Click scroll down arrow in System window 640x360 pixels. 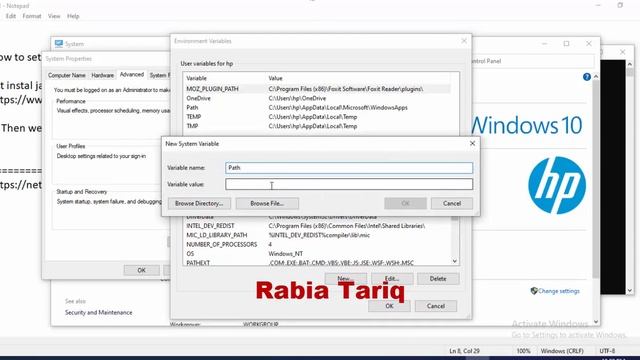pos(596,322)
